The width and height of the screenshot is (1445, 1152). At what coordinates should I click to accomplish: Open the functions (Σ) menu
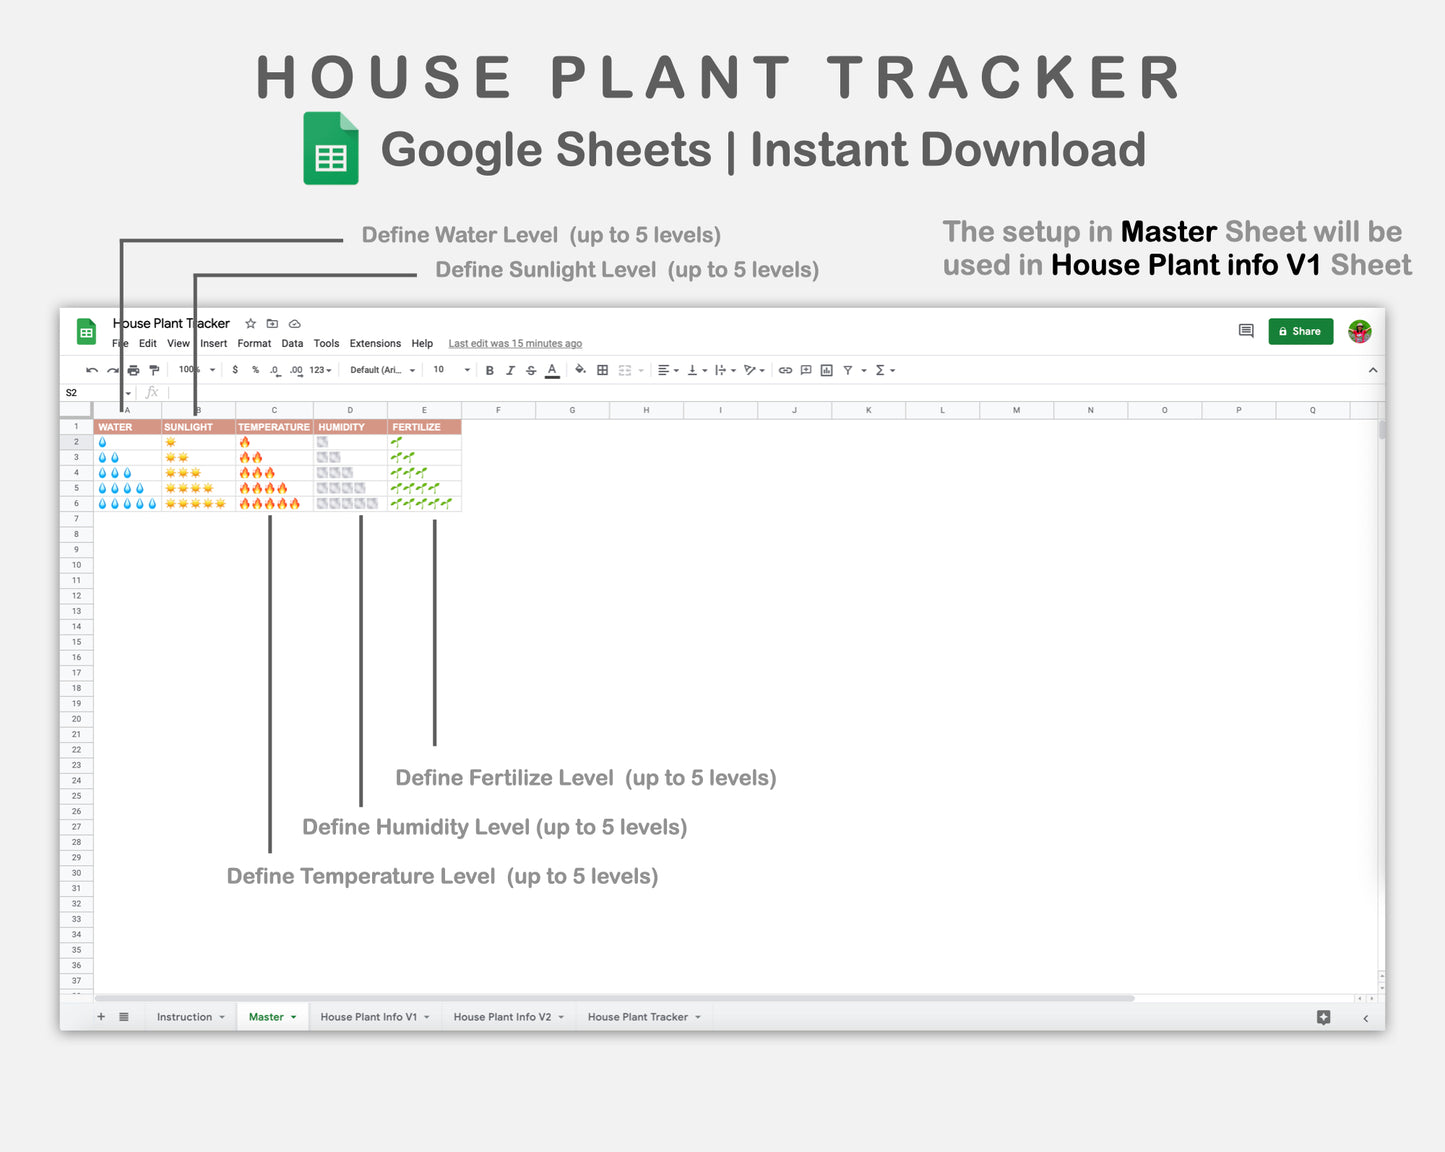pyautogui.click(x=880, y=370)
